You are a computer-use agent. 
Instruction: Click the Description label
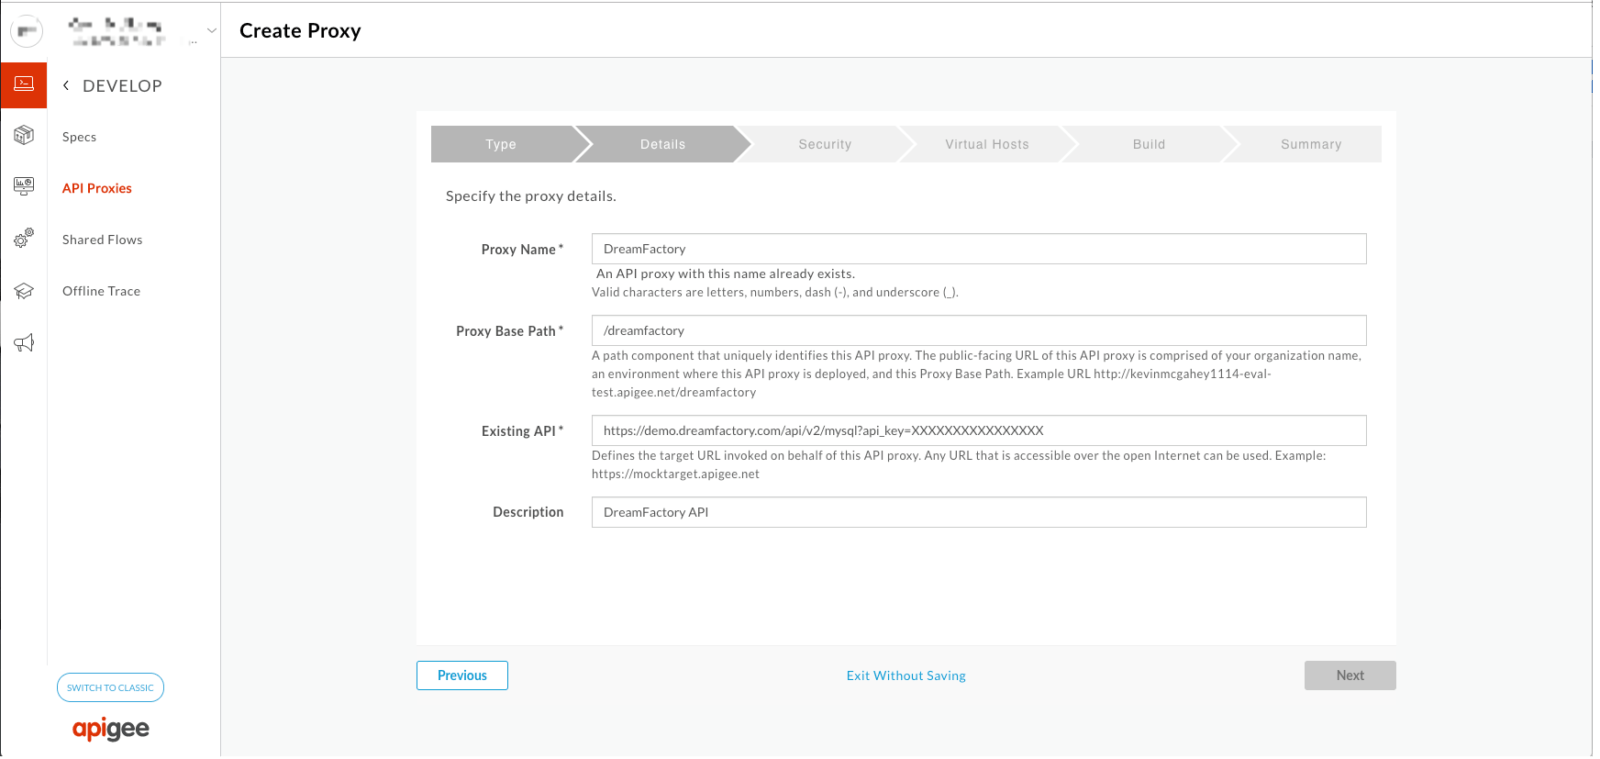pyautogui.click(x=528, y=512)
